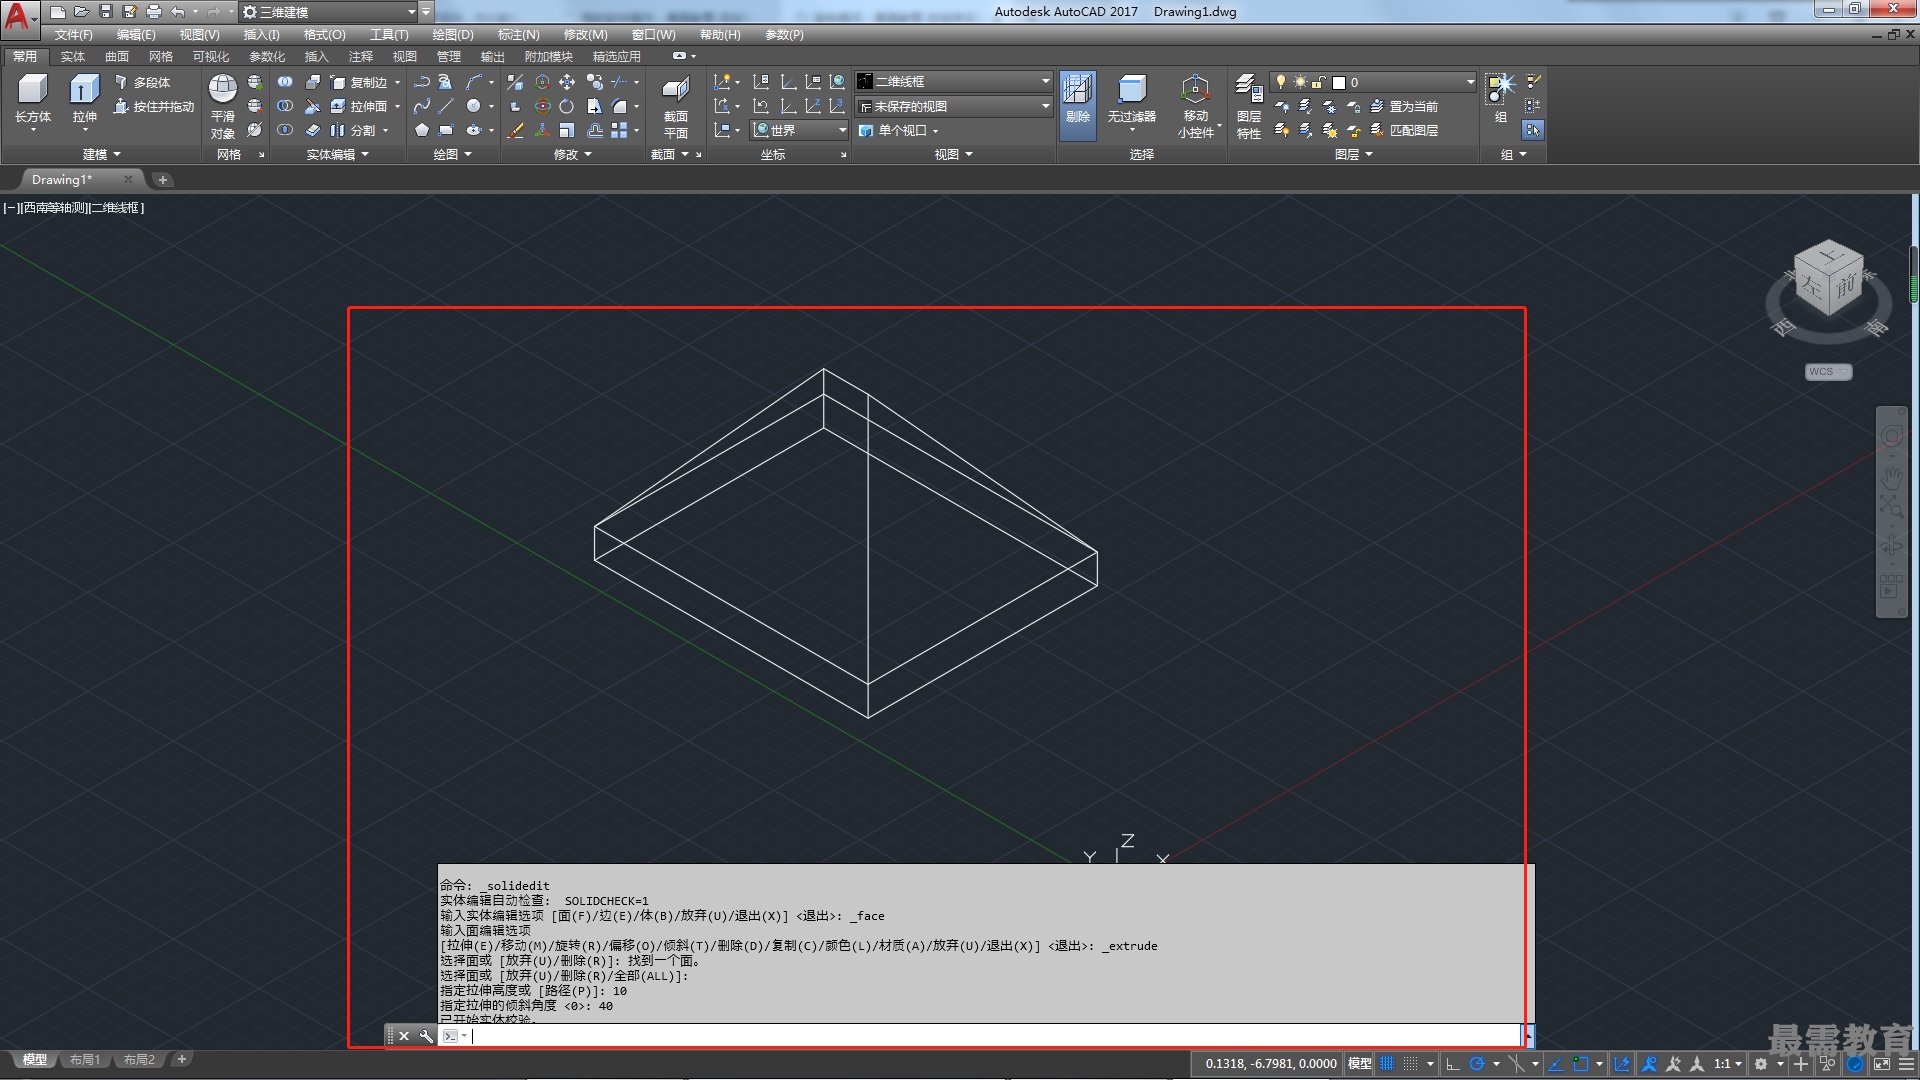Click the new drawing tab plus button
The width and height of the screenshot is (1920, 1080).
[x=162, y=180]
